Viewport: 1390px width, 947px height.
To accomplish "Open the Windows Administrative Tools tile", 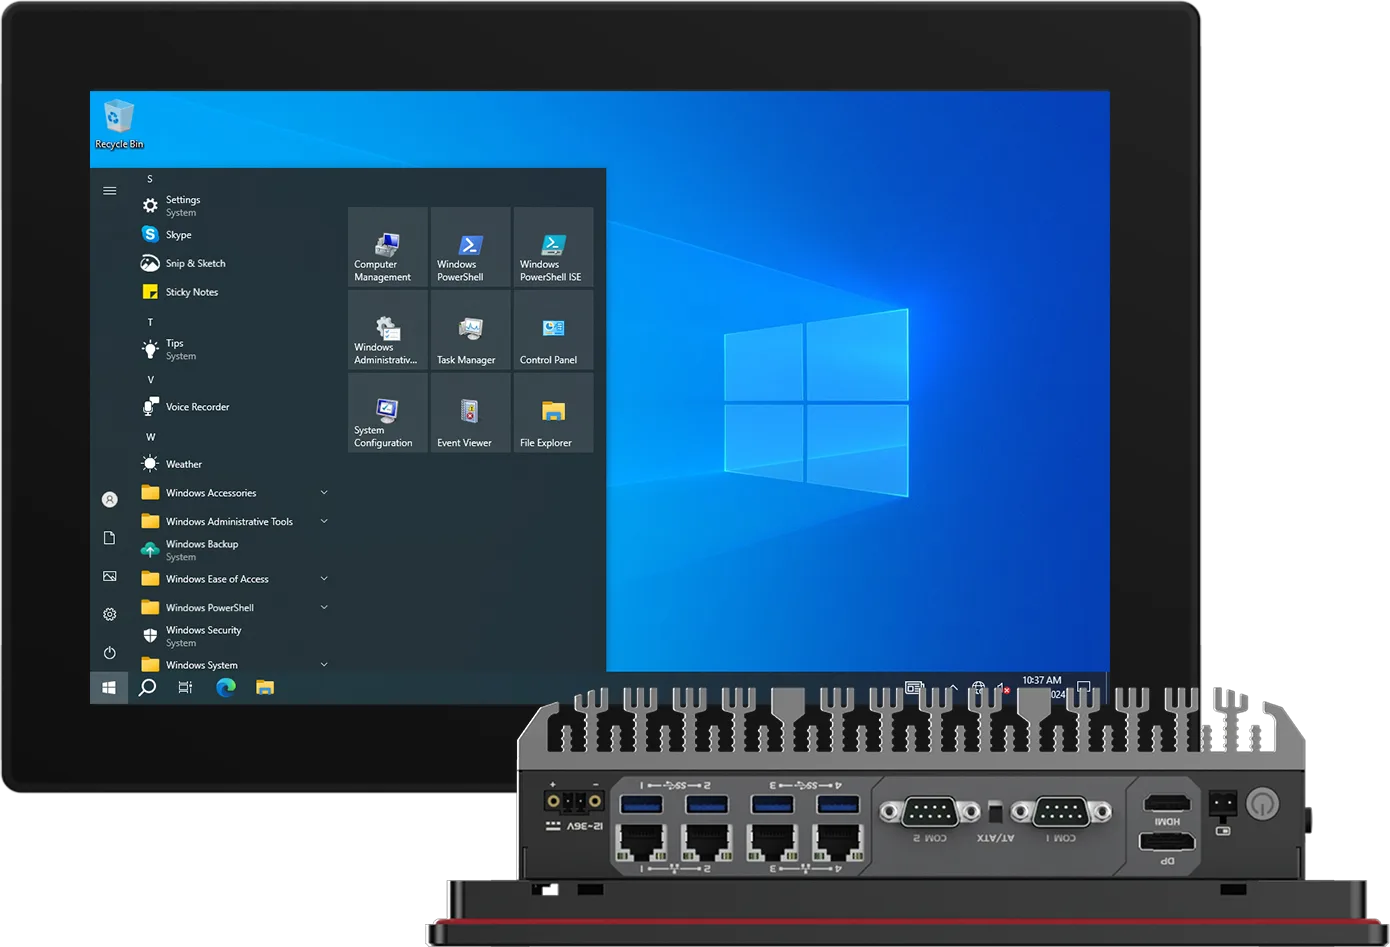I will 388,330.
